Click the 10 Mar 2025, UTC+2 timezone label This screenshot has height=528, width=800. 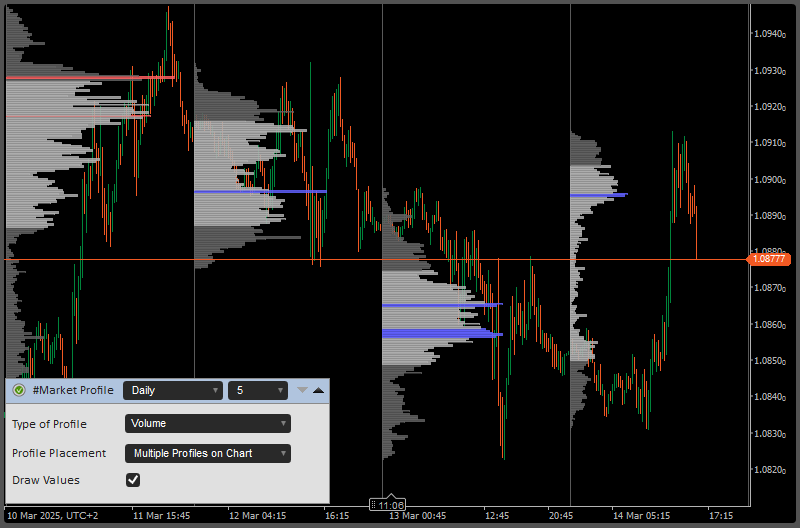[x=53, y=516]
